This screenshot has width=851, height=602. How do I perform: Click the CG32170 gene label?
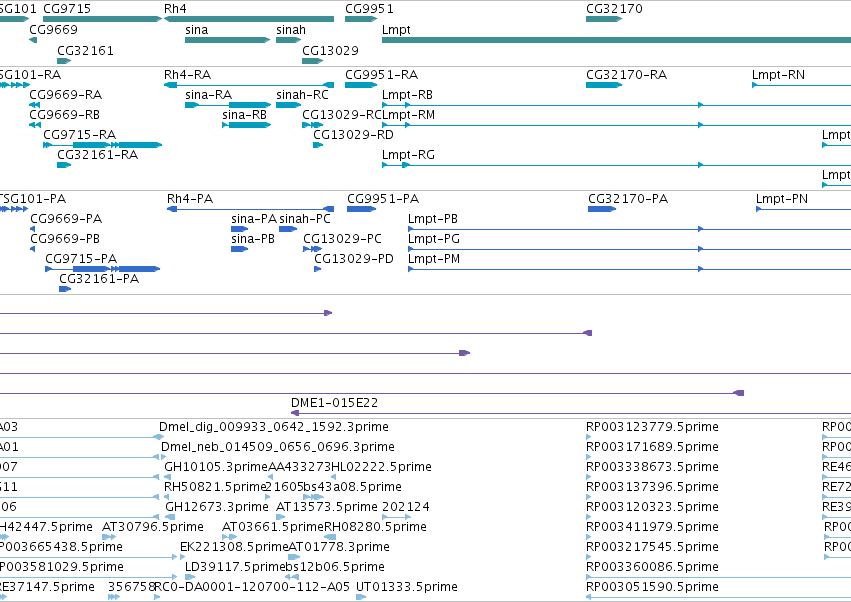click(614, 9)
